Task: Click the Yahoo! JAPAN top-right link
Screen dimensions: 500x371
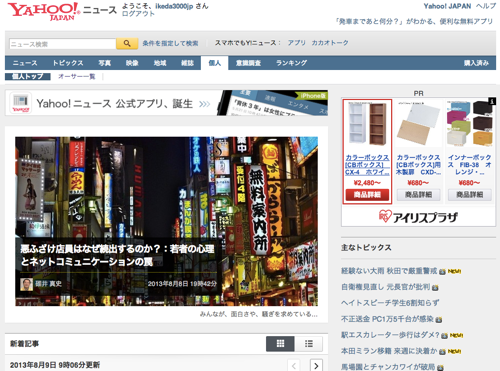Action: [447, 6]
